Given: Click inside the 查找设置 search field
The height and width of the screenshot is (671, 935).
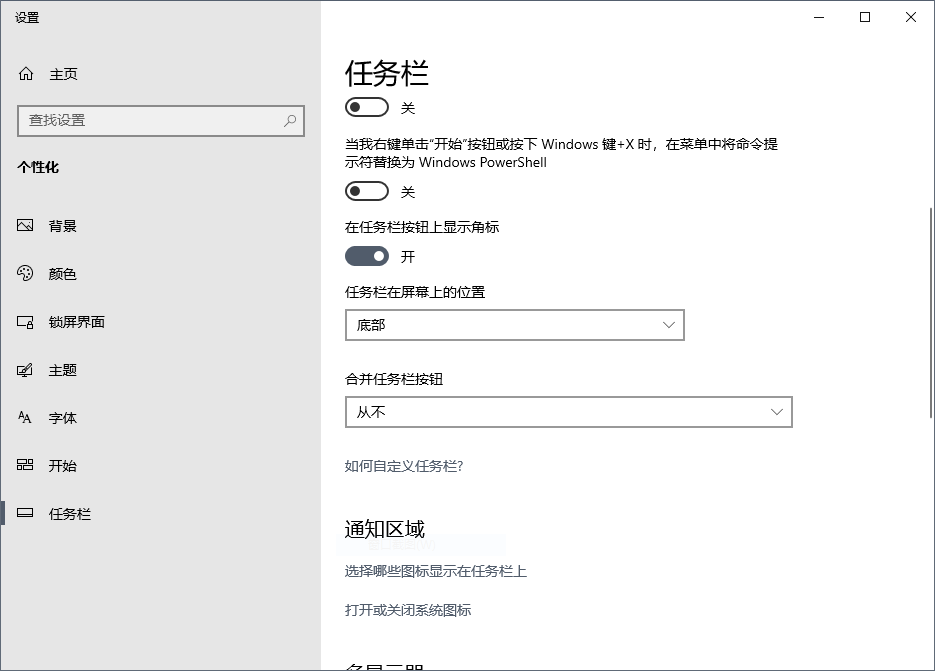Looking at the screenshot, I should 150,120.
